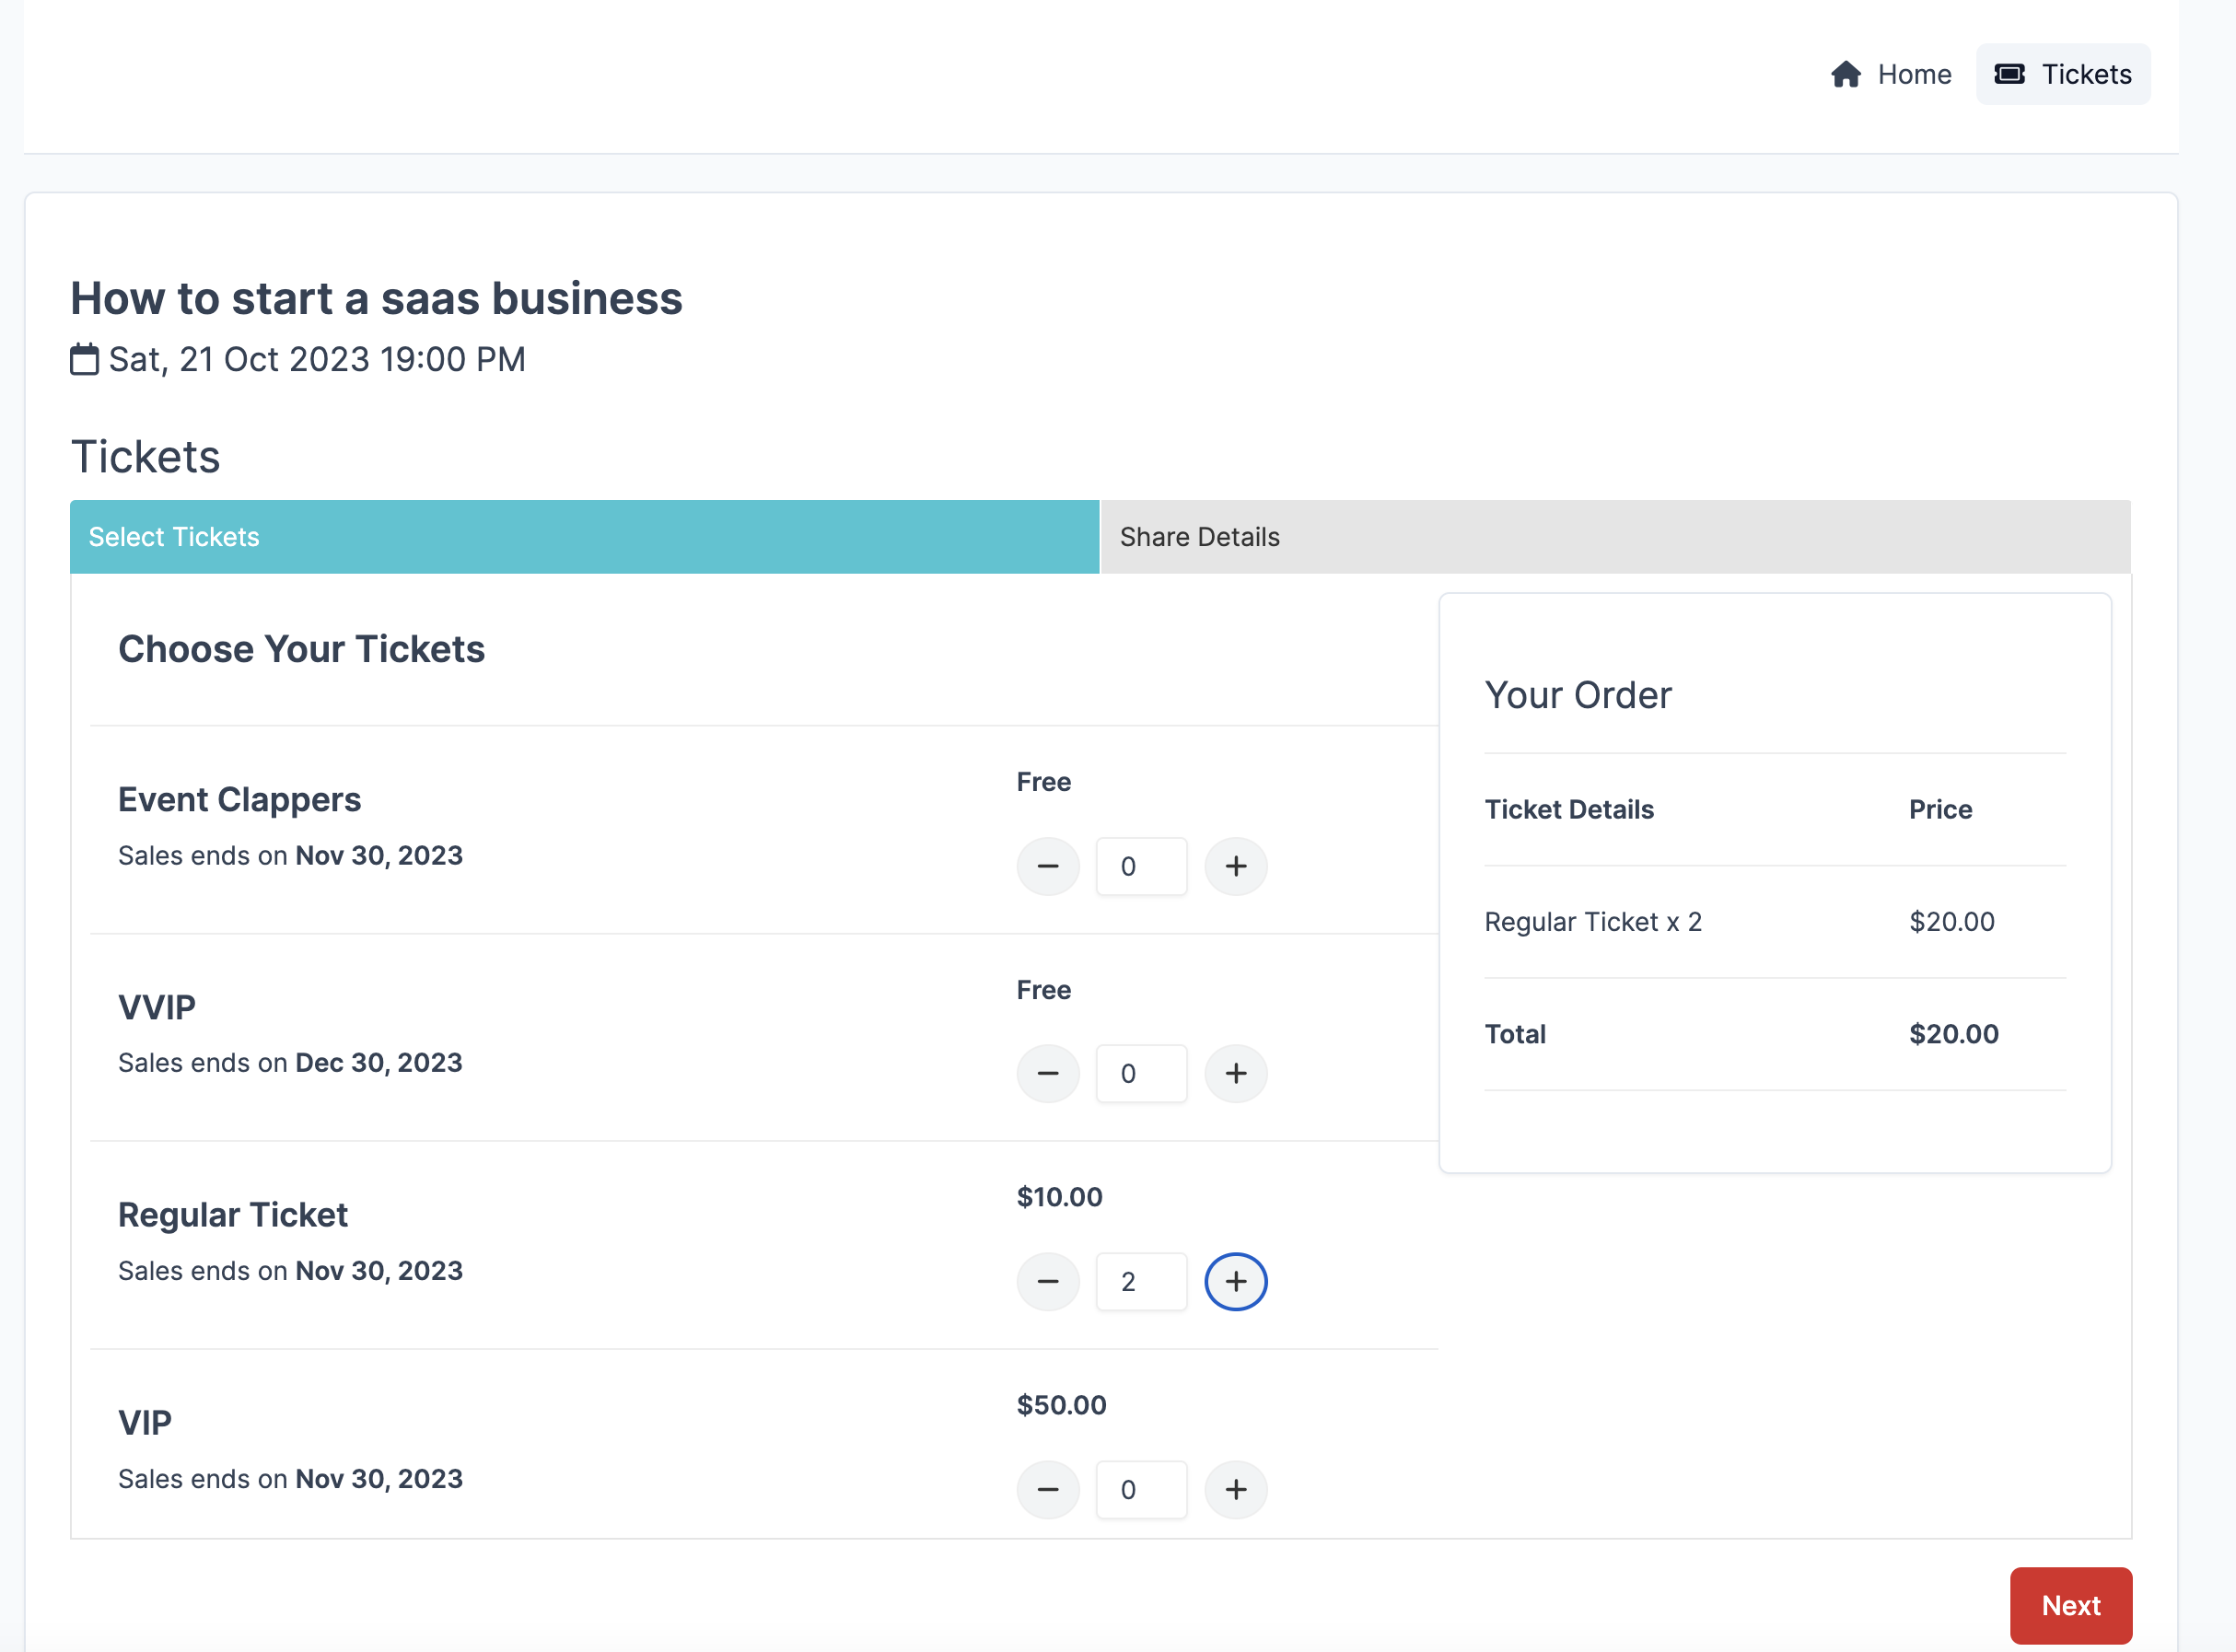This screenshot has width=2236, height=1652.
Task: Click the plus icon for VIP tickets
Action: point(1236,1489)
